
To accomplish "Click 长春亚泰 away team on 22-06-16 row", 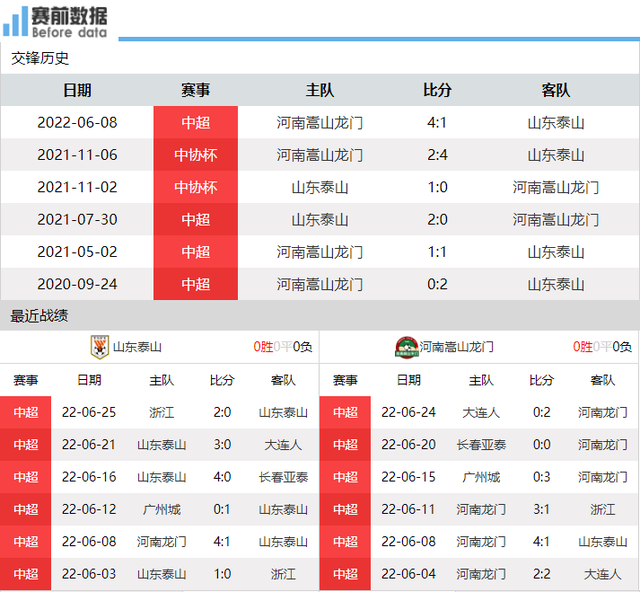I will [283, 477].
